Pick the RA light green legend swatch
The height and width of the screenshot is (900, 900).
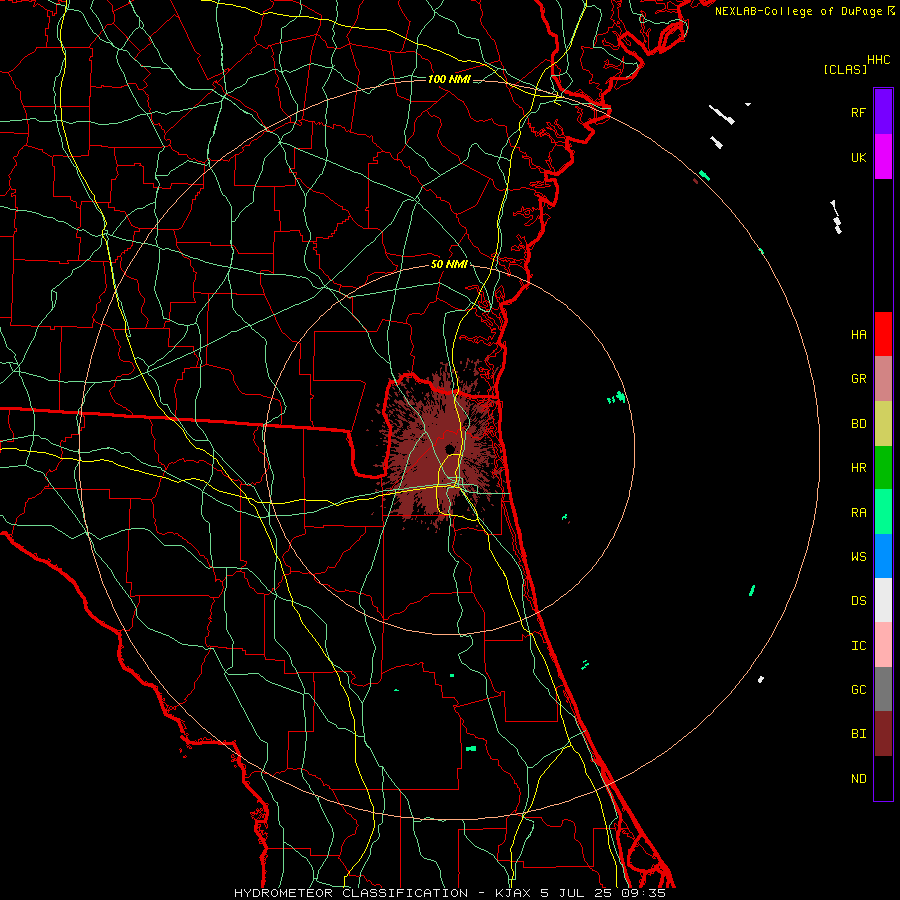[883, 512]
